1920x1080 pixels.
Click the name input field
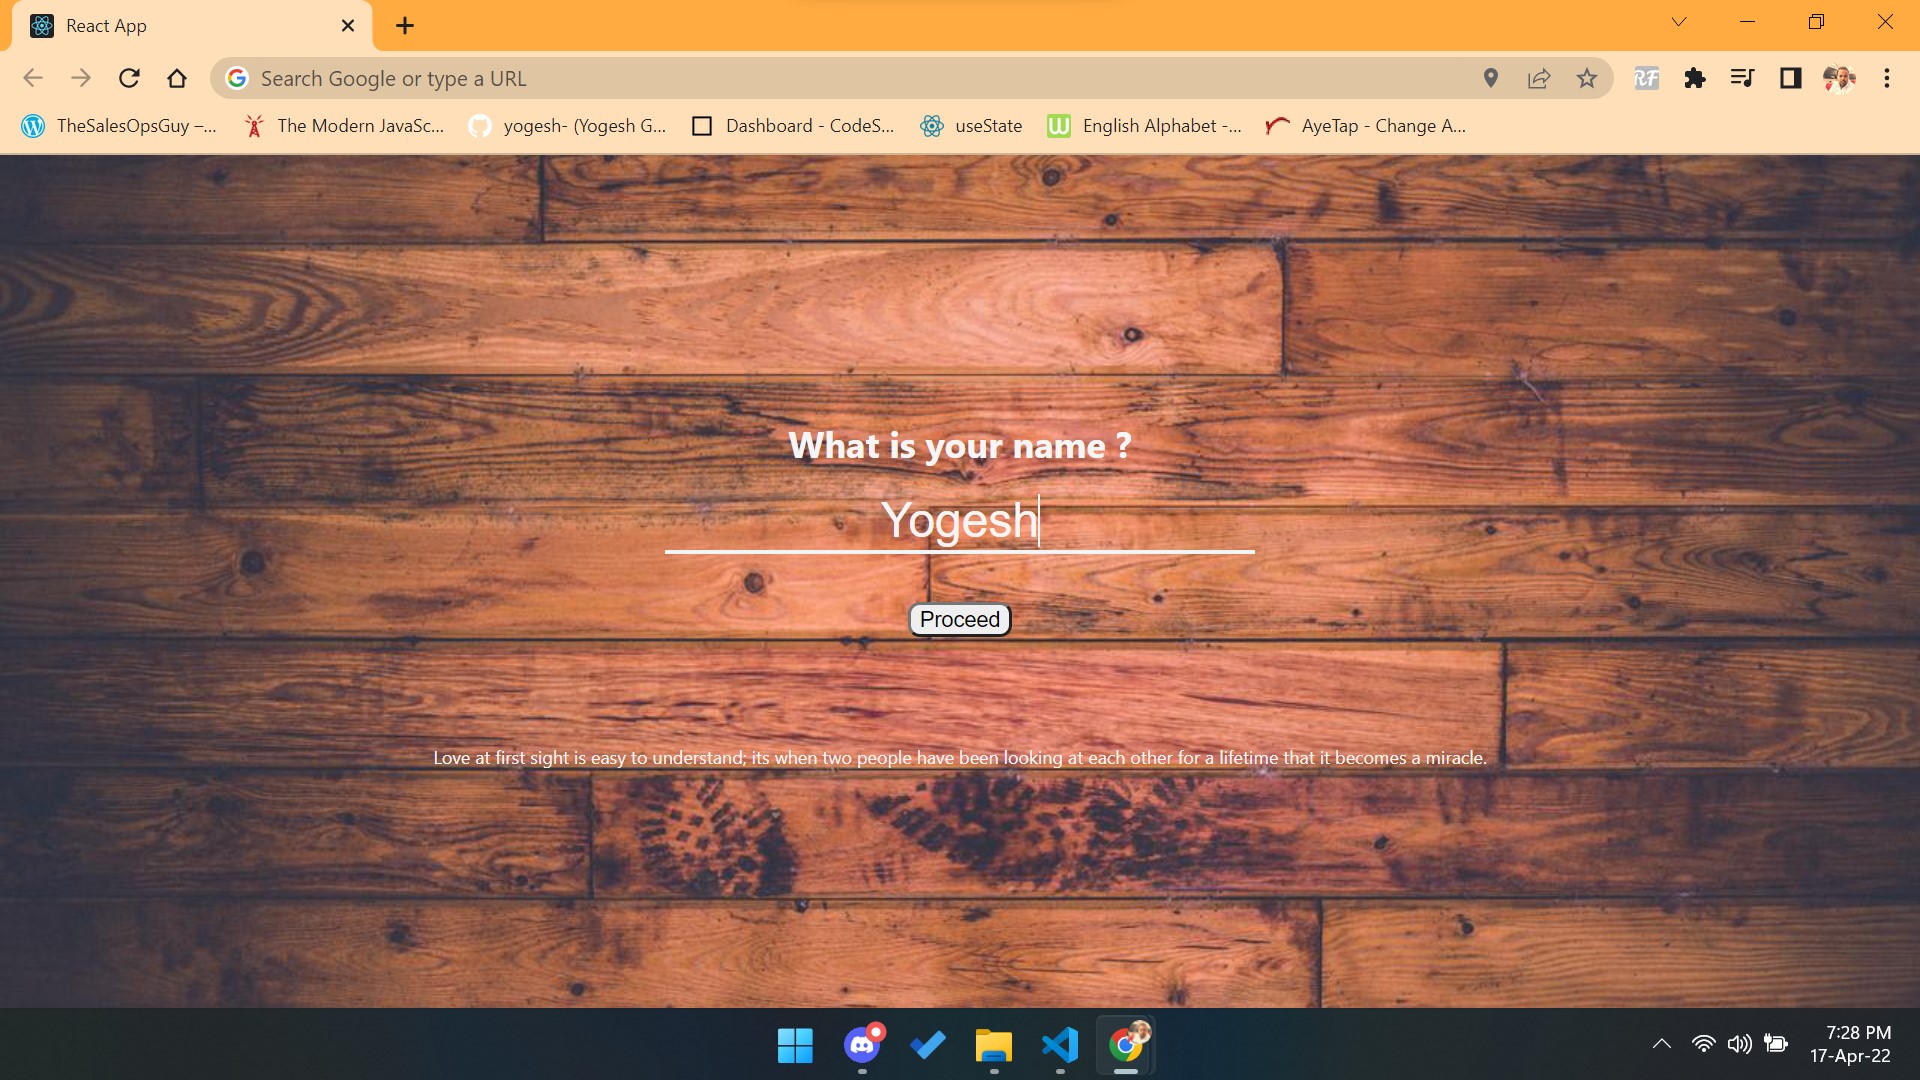pos(959,521)
